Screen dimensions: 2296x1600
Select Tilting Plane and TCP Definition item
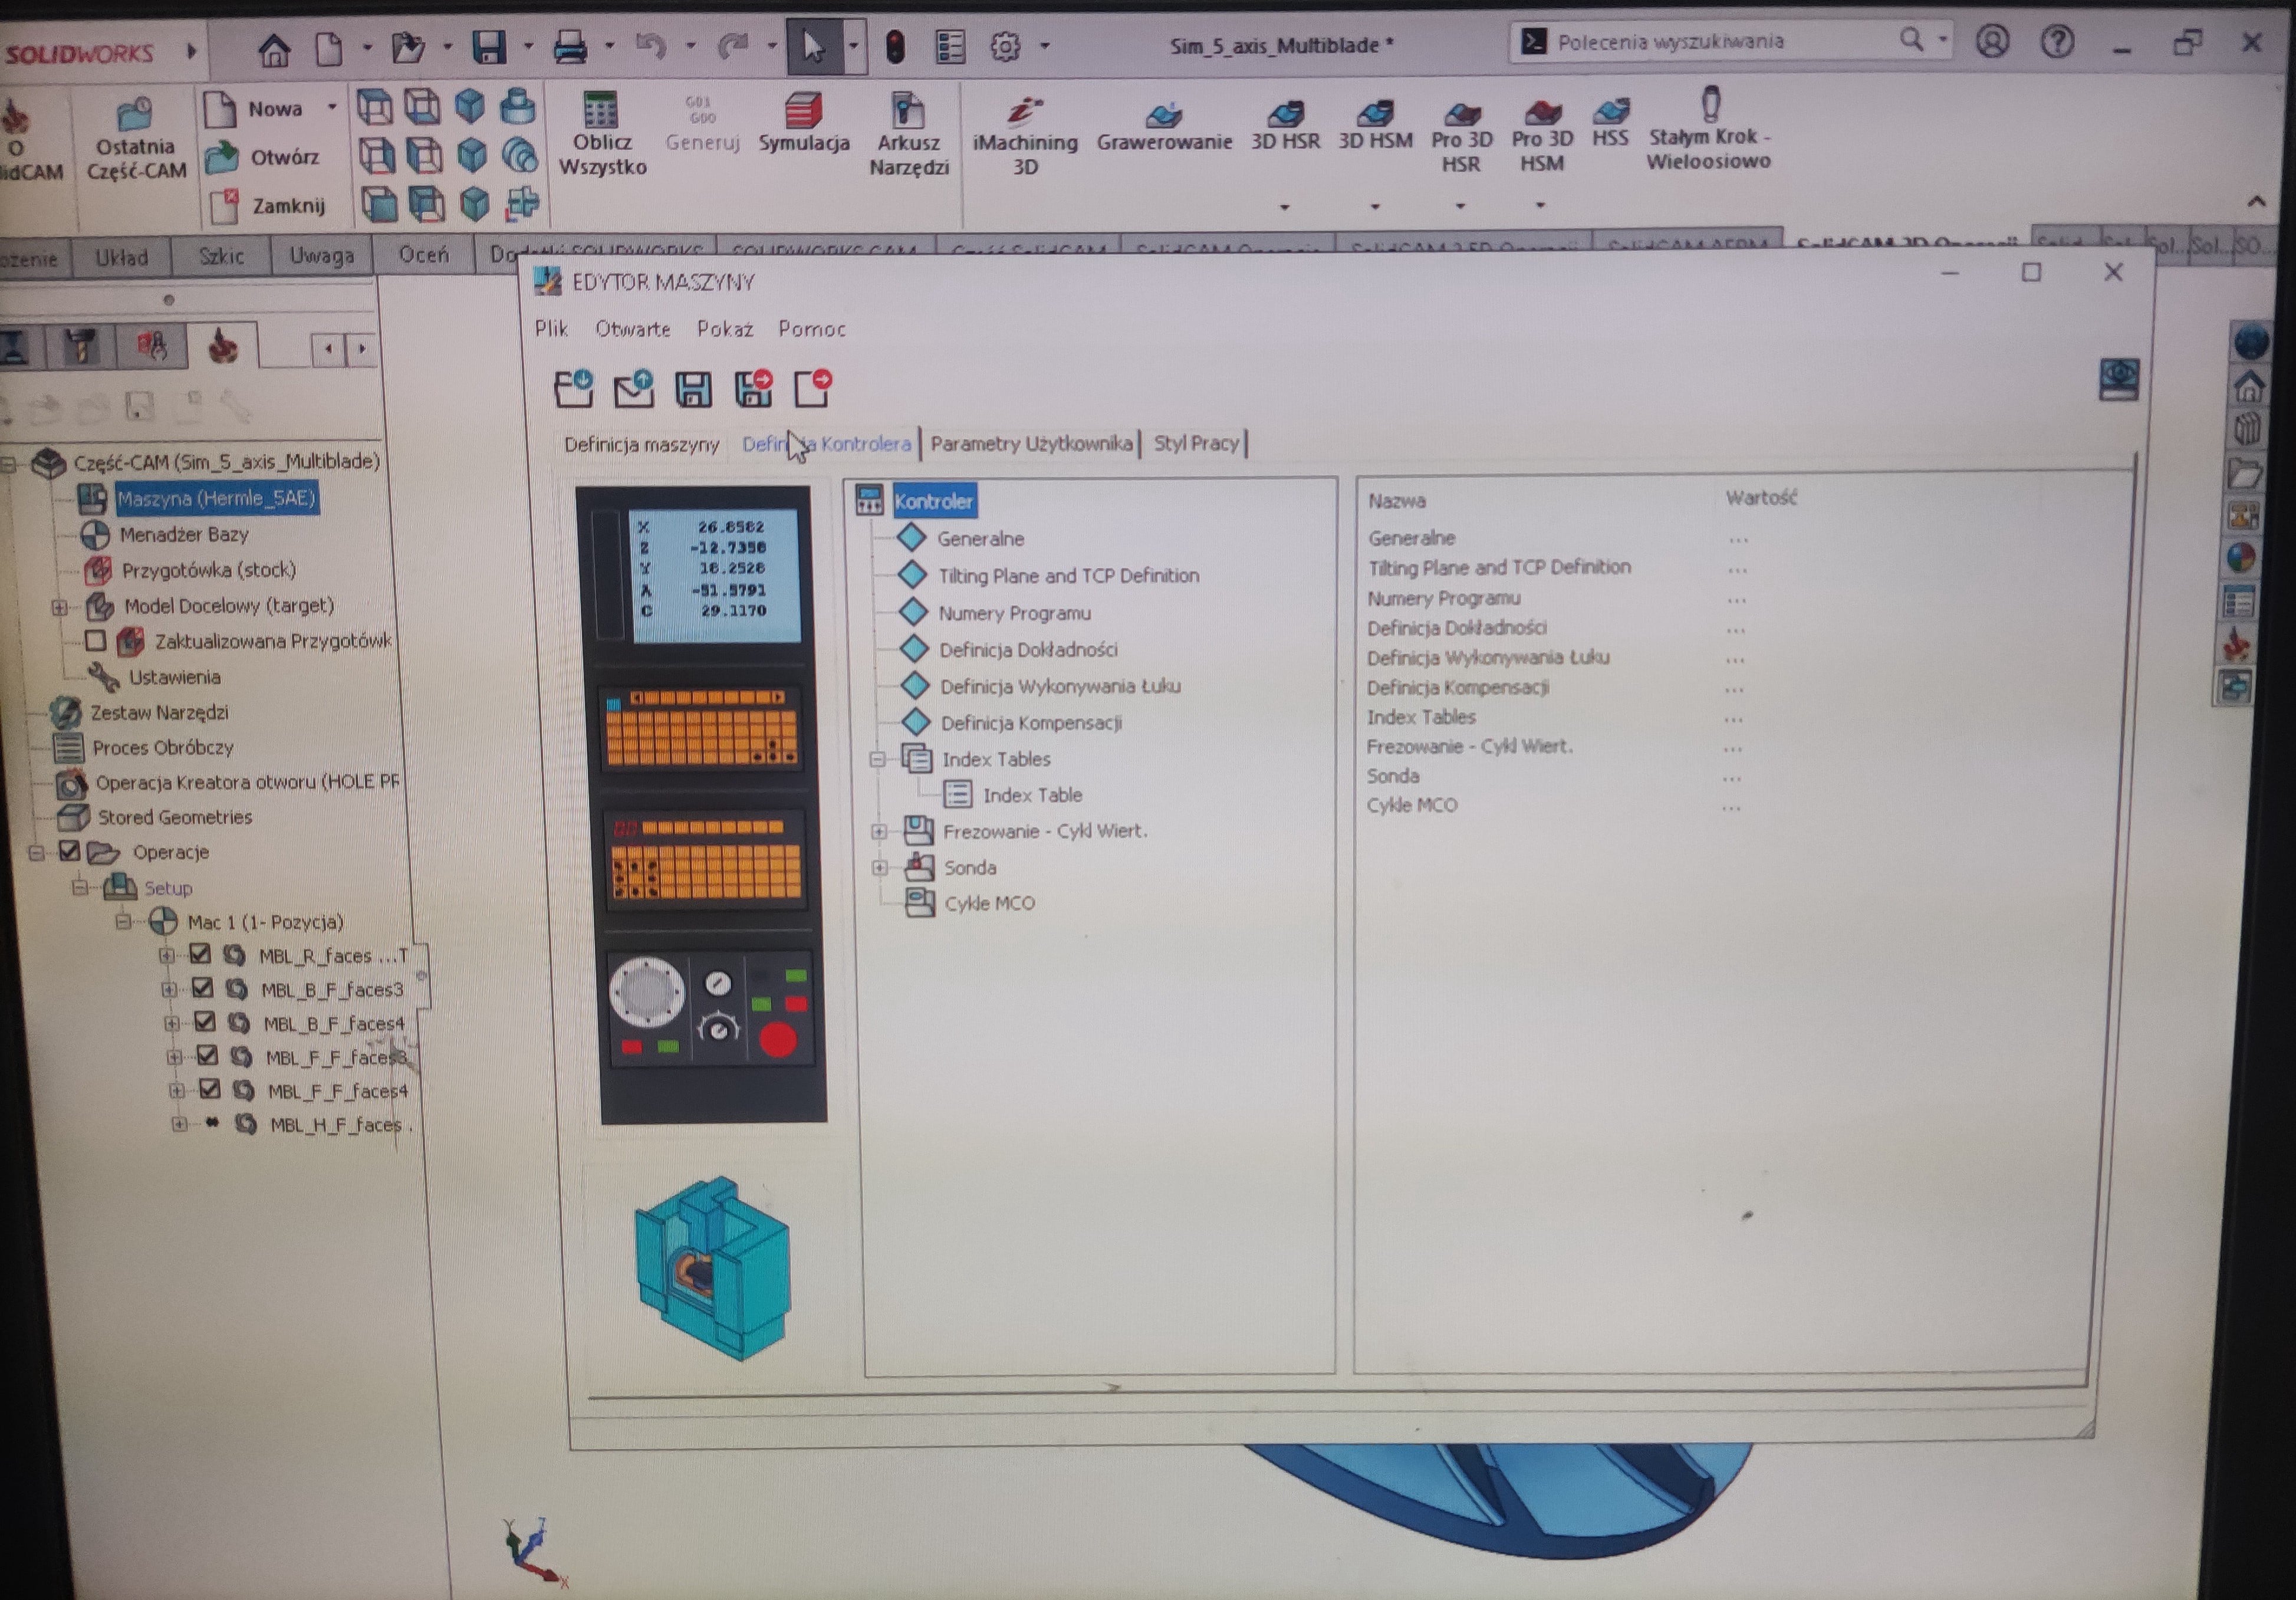(x=1067, y=576)
